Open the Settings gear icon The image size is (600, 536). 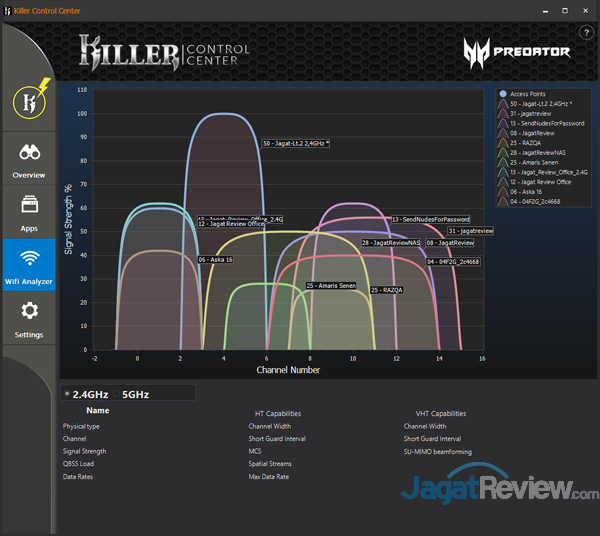point(29,310)
